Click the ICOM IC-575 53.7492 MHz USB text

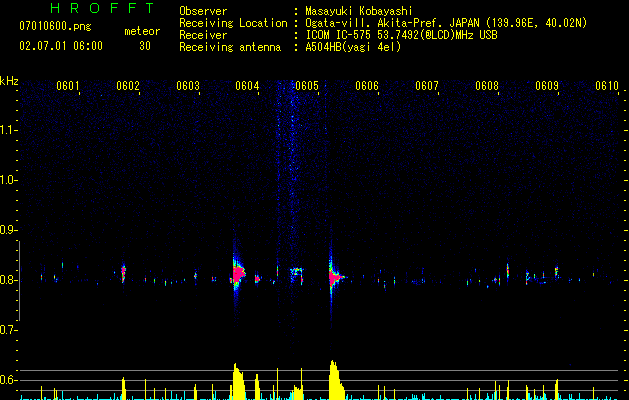click(x=401, y=35)
